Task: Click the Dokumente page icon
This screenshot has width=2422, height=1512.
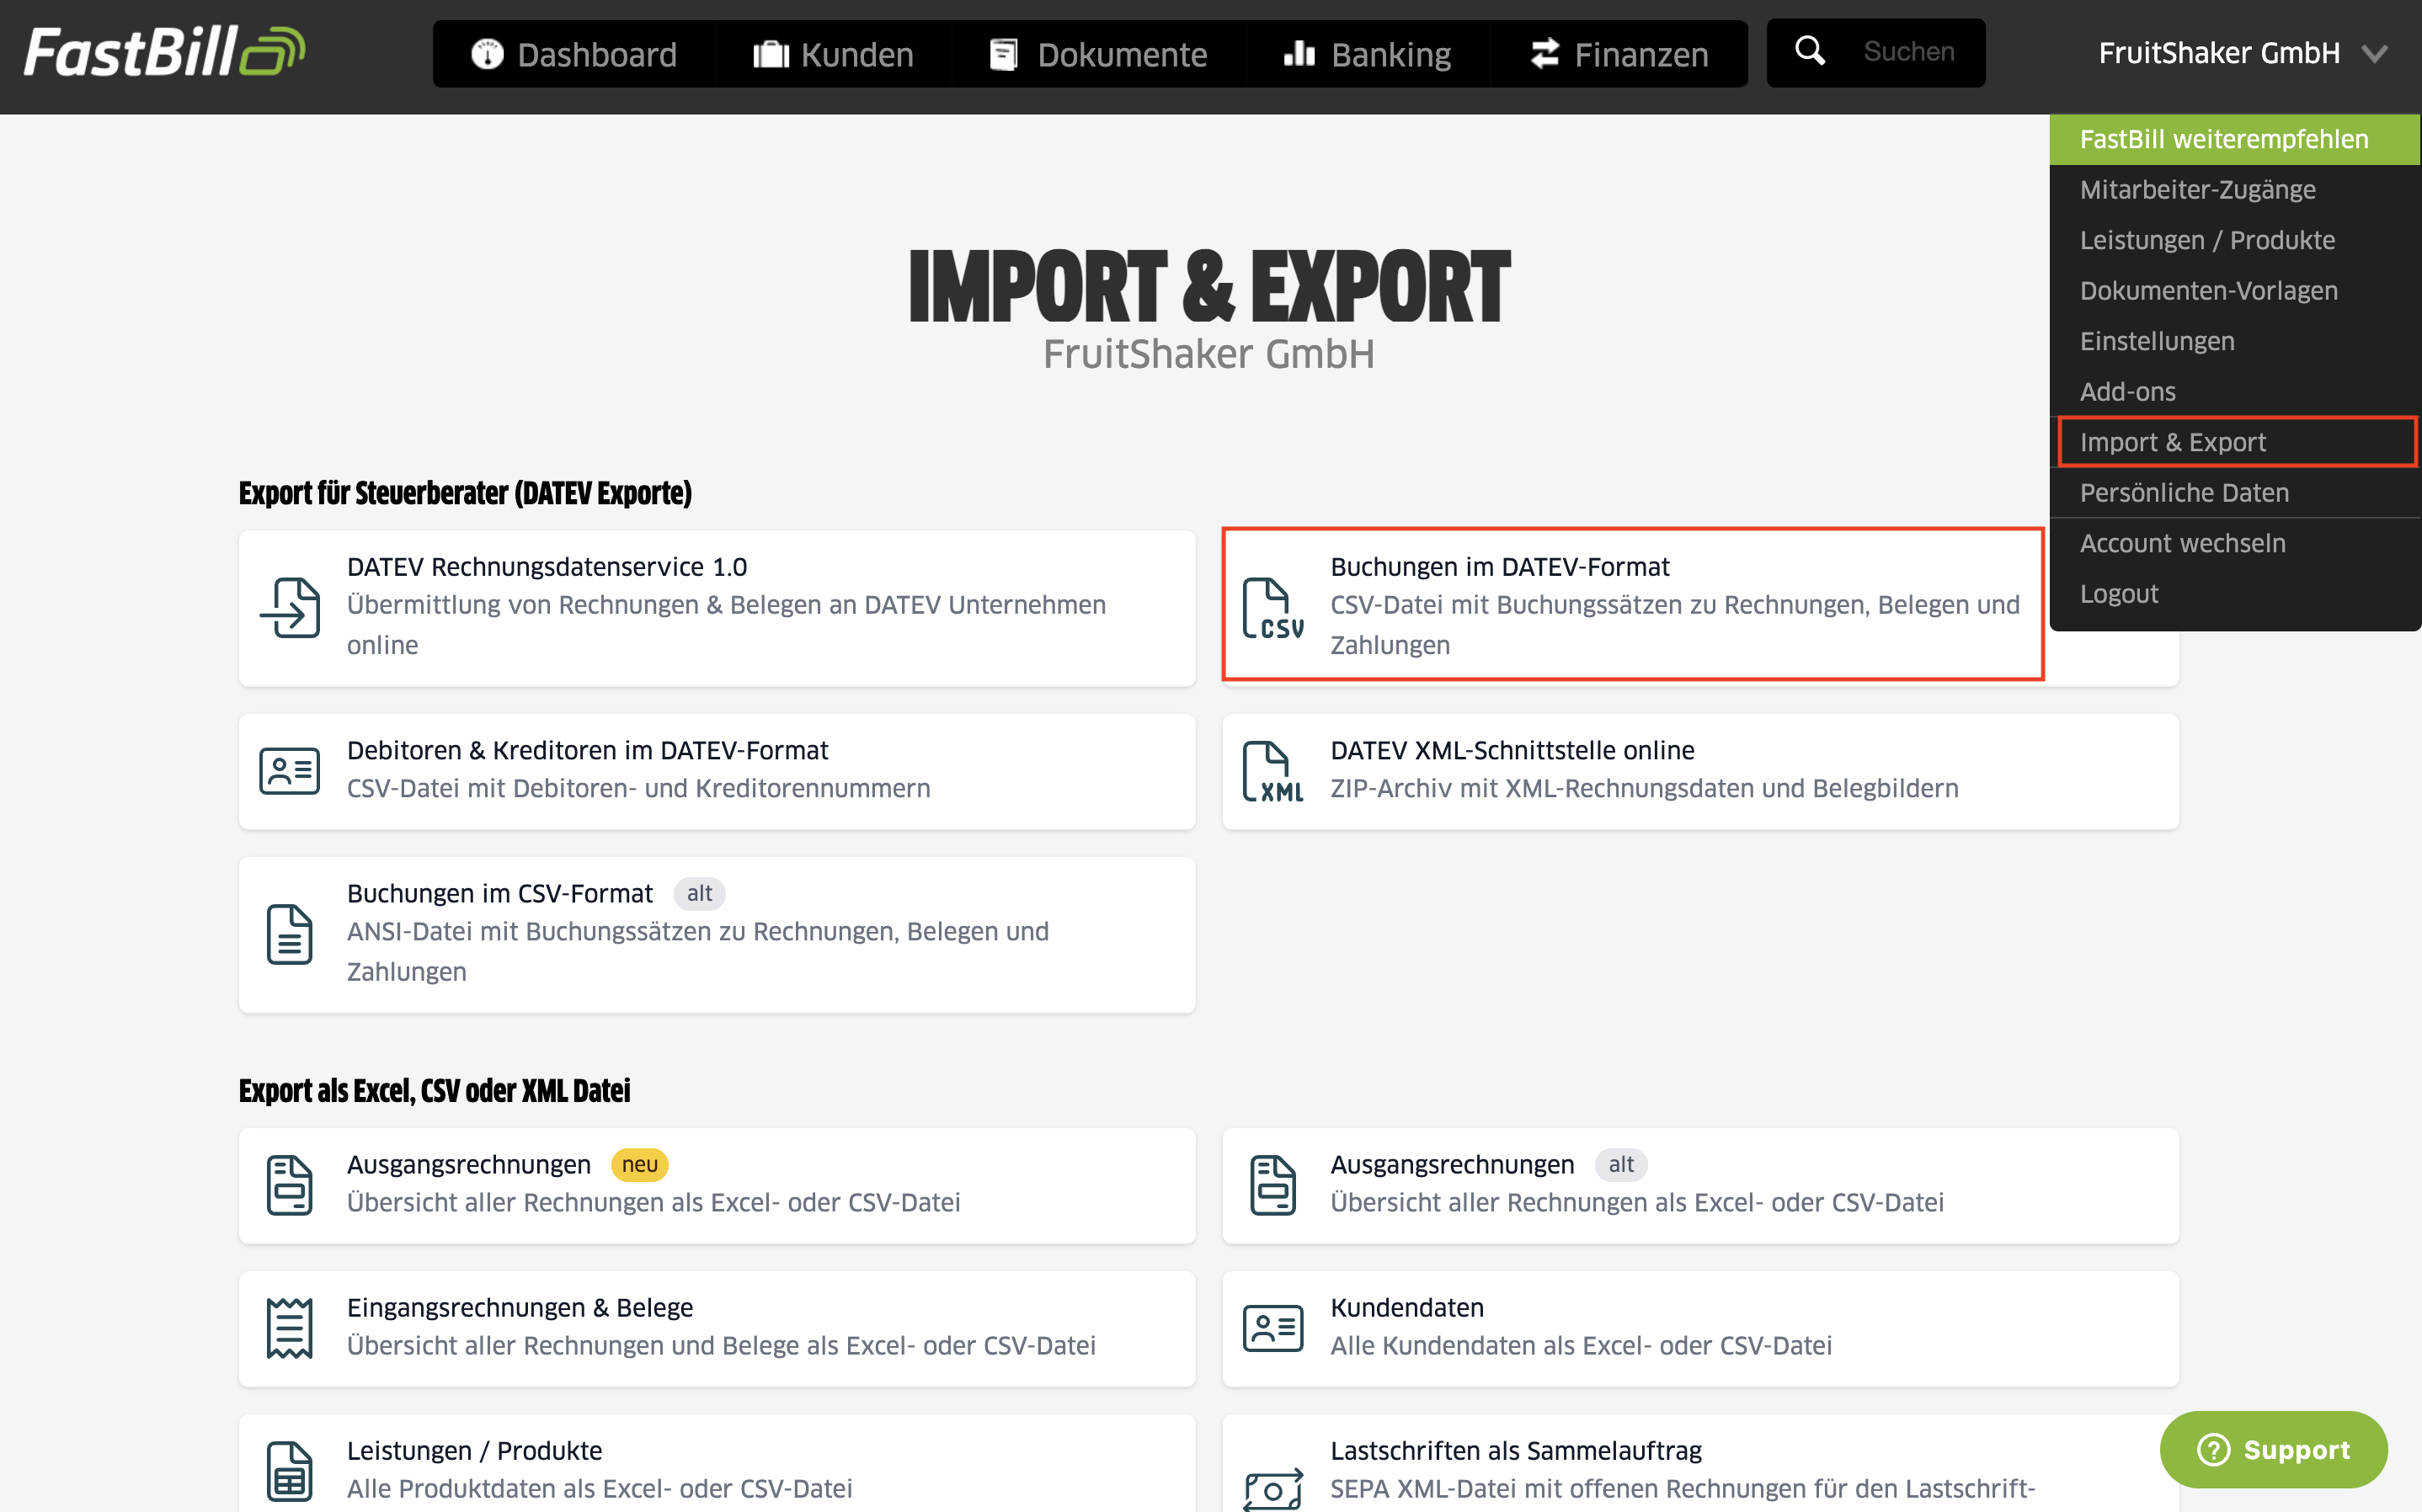Action: tap(1003, 54)
